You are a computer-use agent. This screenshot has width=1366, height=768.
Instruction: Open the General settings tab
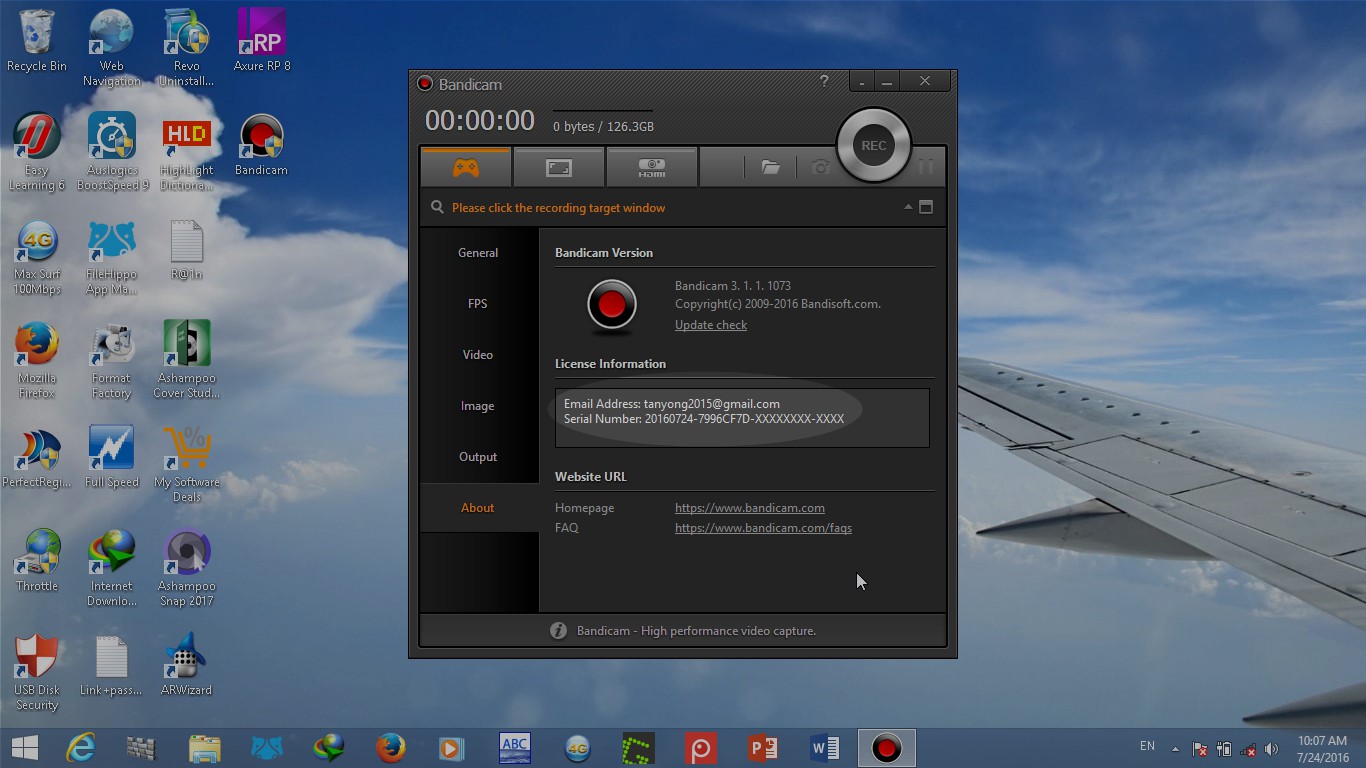tap(478, 253)
